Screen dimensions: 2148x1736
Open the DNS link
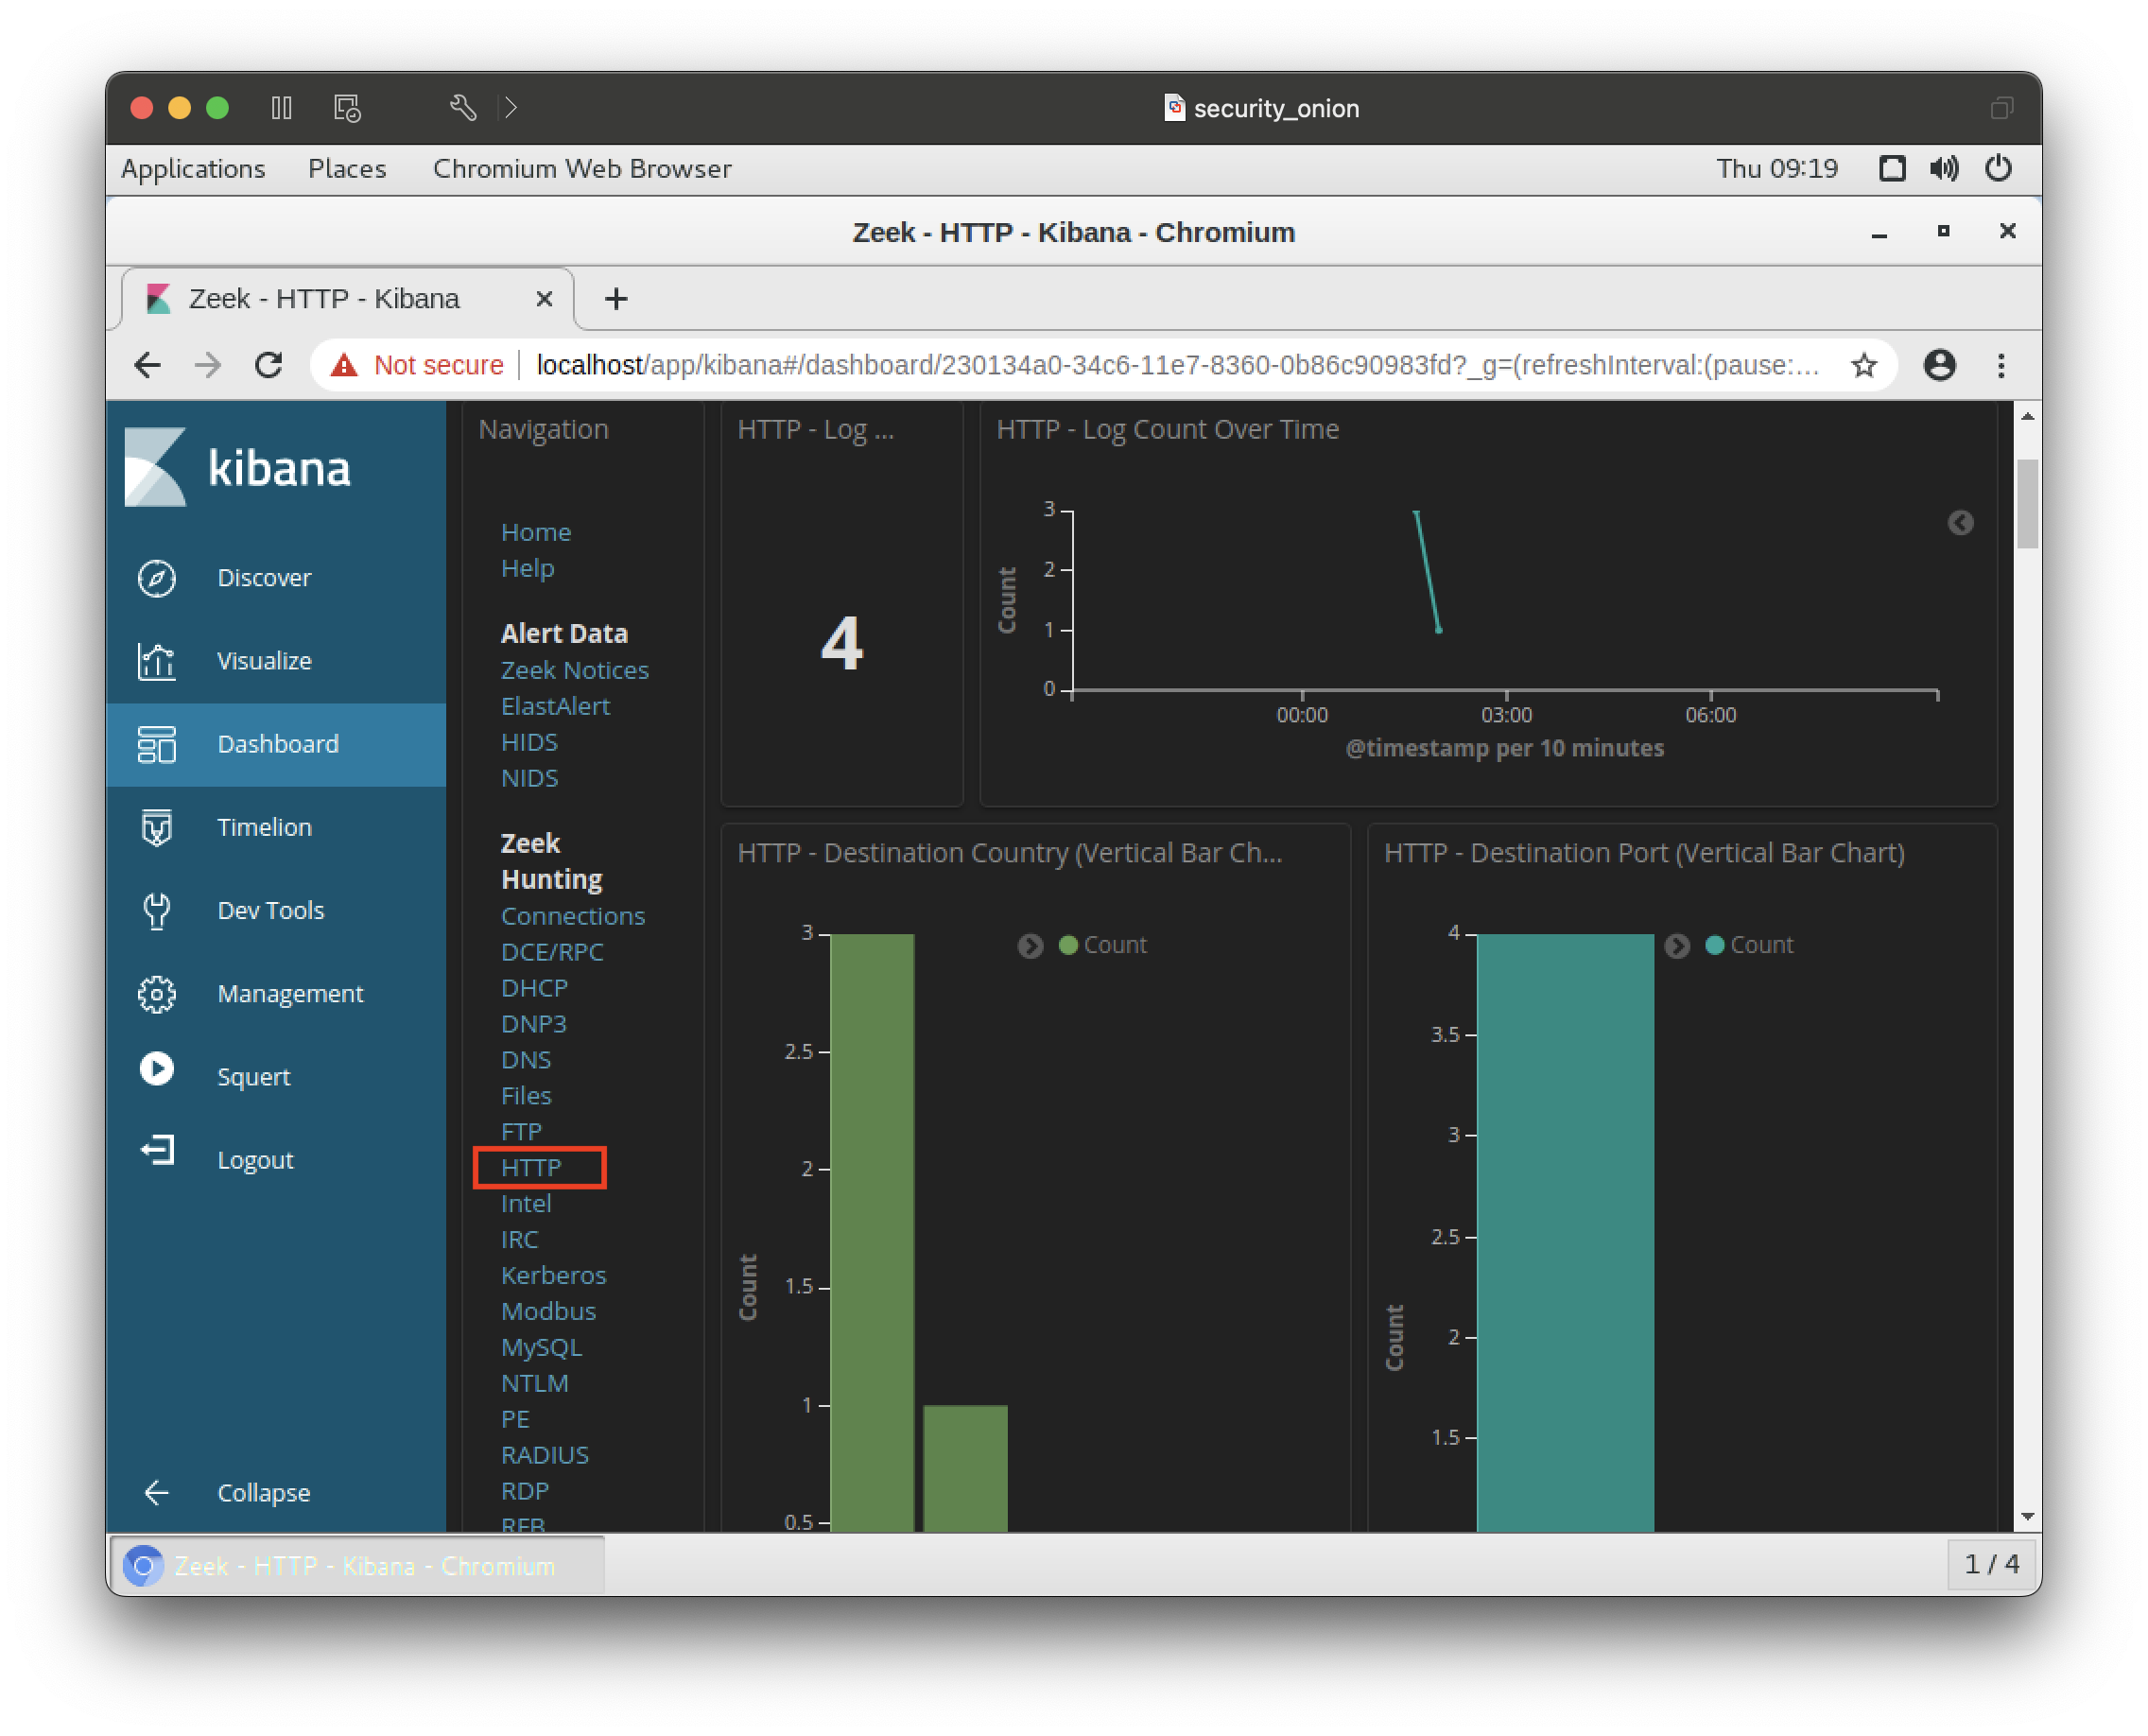point(526,1060)
